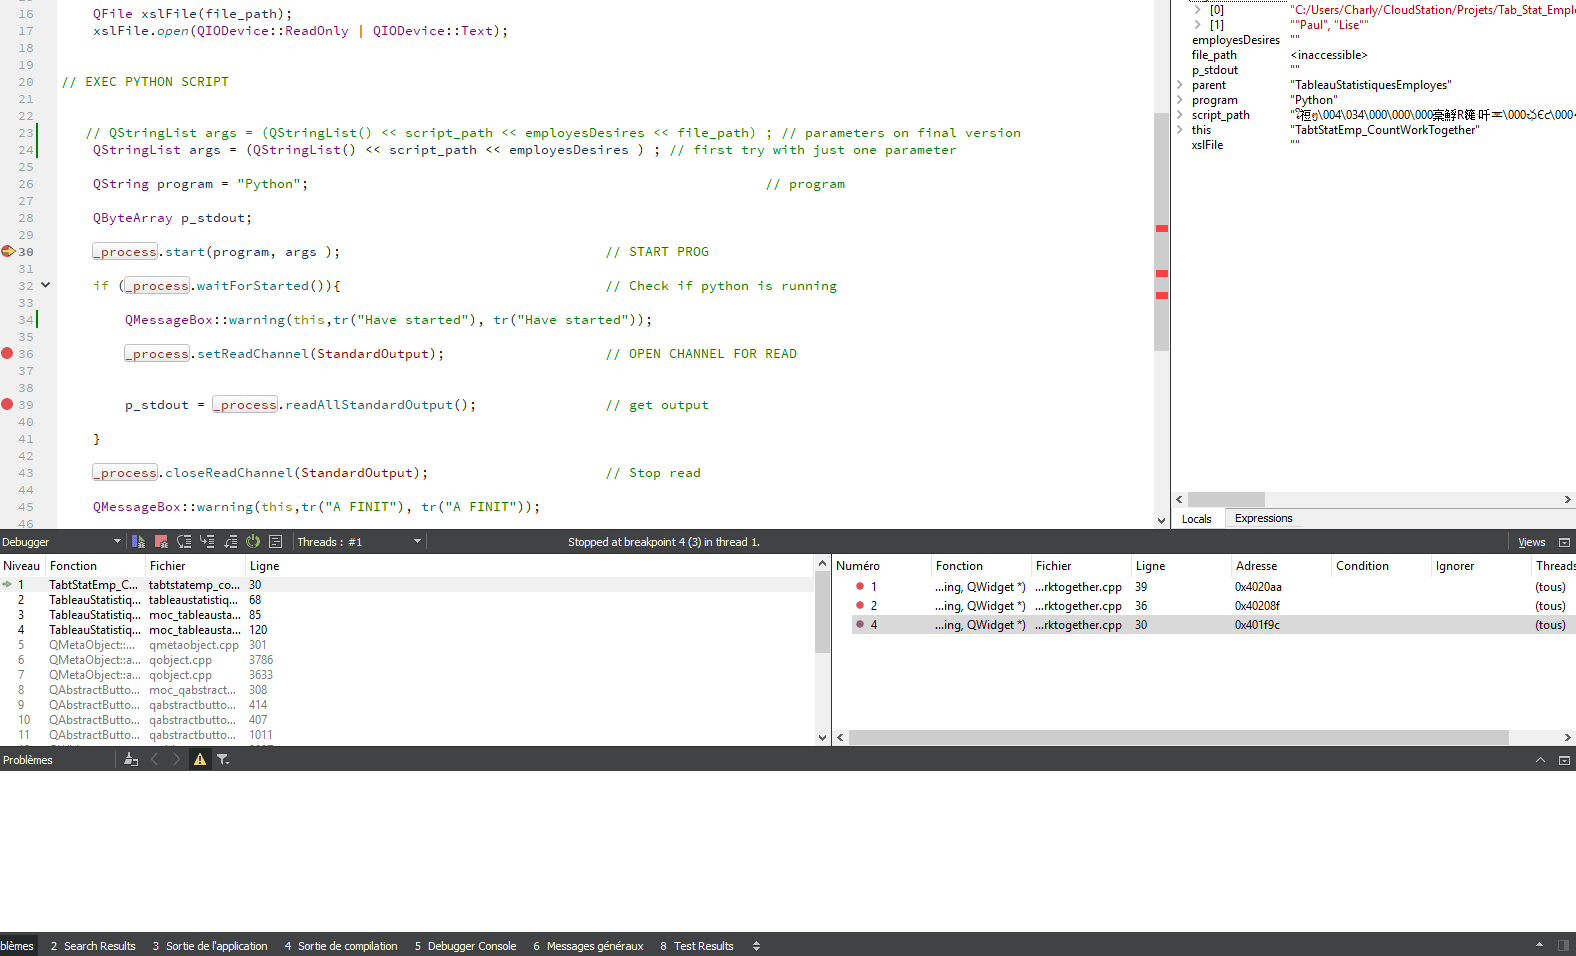Toggle operate-by-instruction mode icon

point(276,542)
